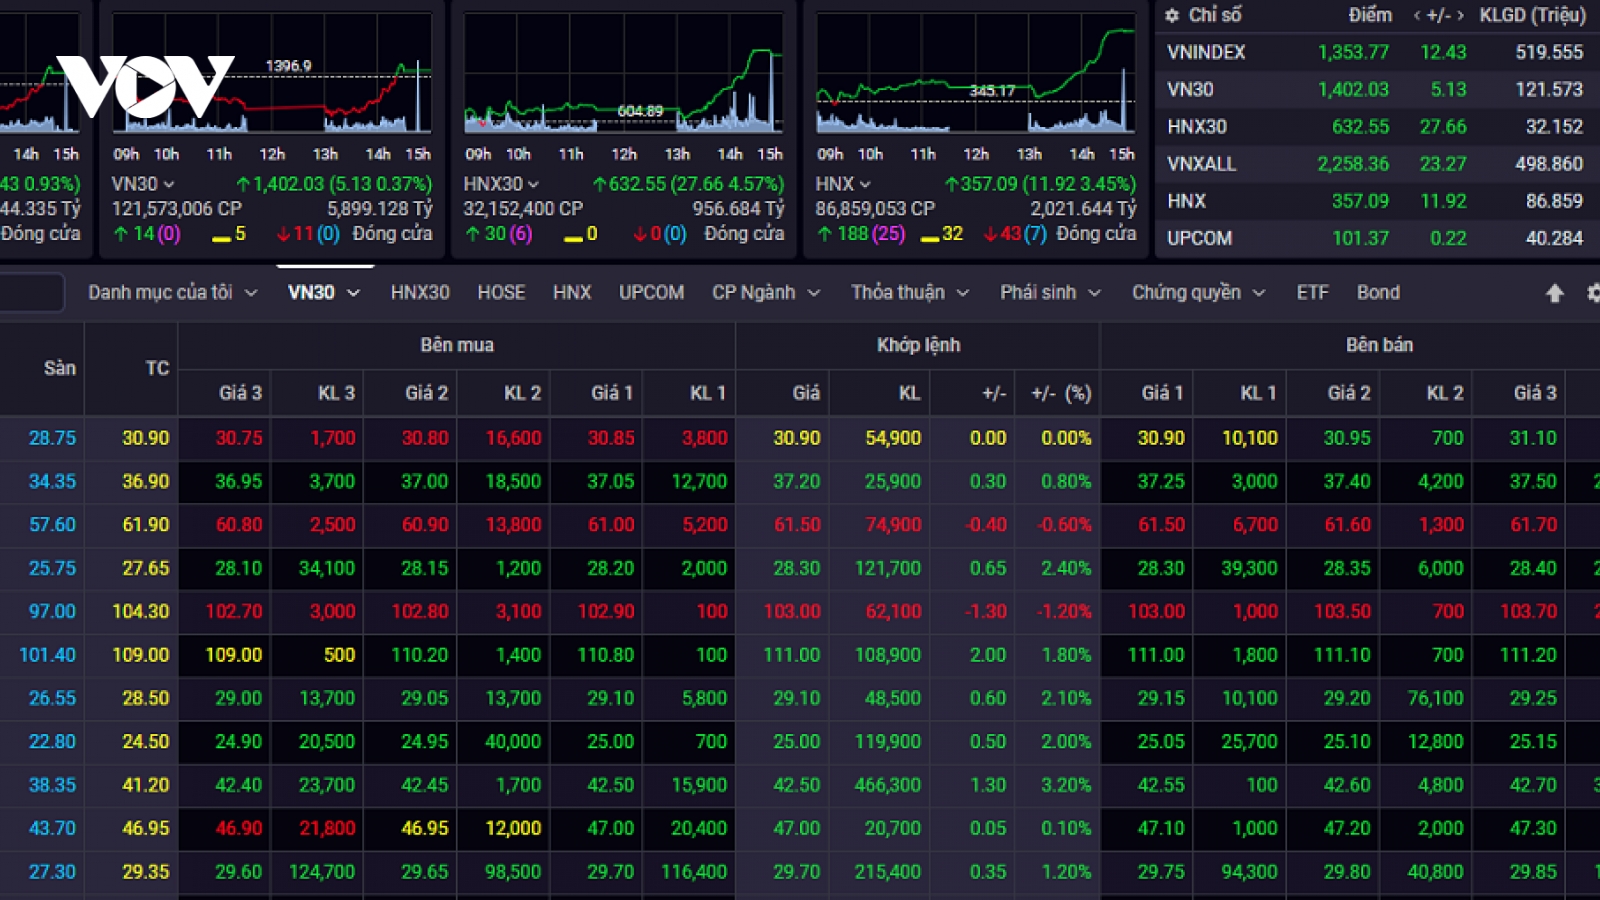Expand the HNX30 chart index dropdown

point(533,184)
